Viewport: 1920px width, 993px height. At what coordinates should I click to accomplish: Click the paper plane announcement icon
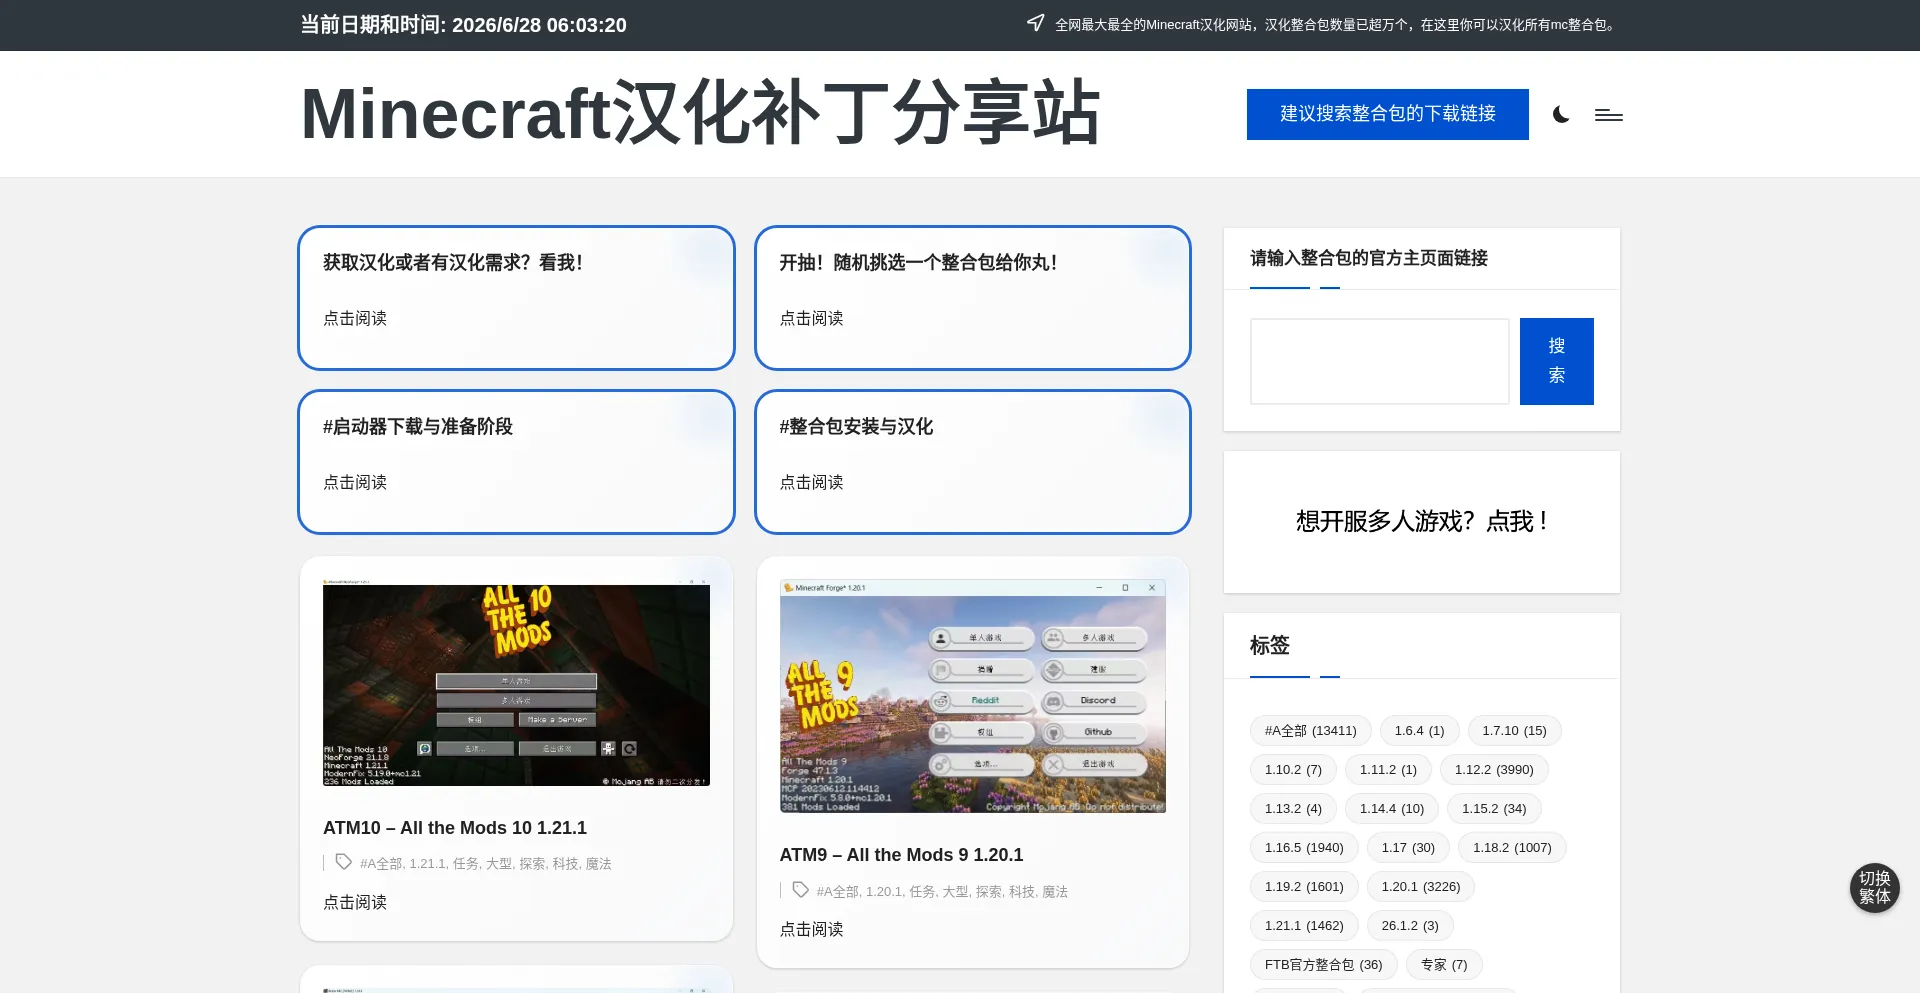(x=1036, y=23)
